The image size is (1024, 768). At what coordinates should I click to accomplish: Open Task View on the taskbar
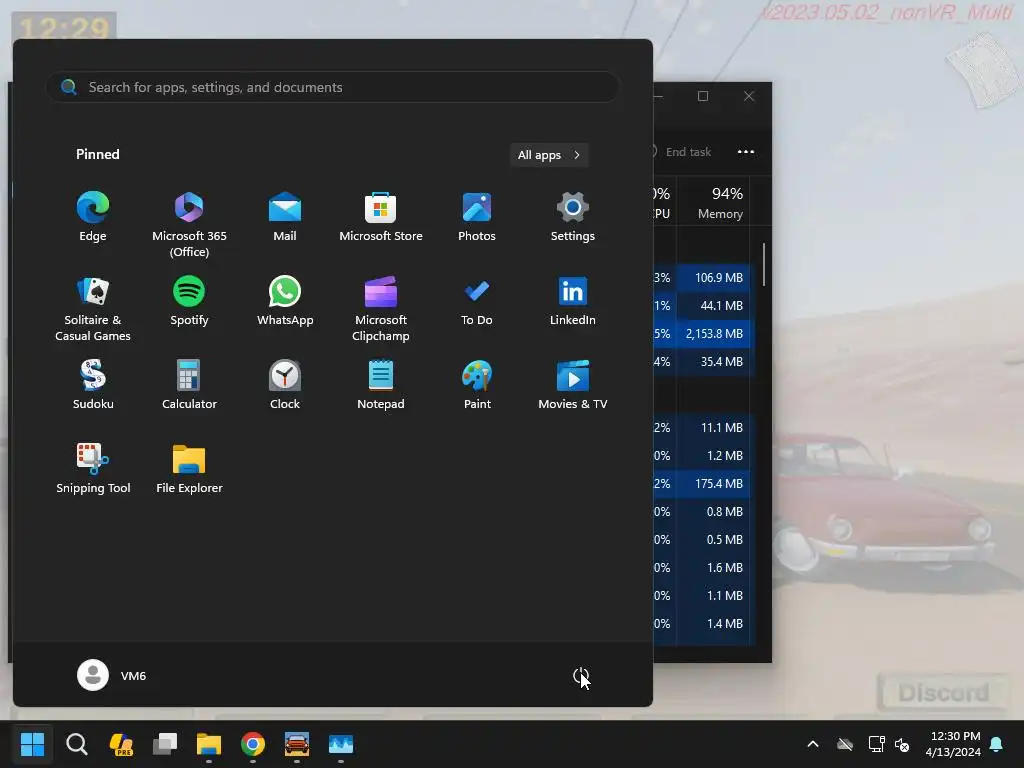165,744
